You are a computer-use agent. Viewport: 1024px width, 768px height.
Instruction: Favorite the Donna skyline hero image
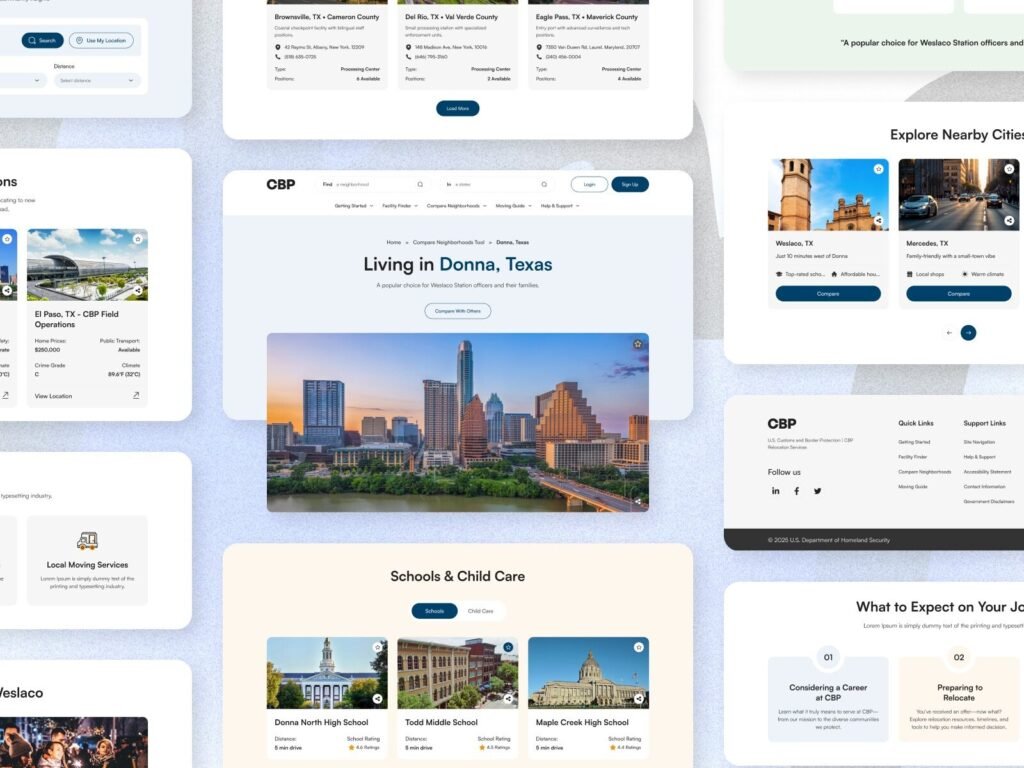pos(637,344)
